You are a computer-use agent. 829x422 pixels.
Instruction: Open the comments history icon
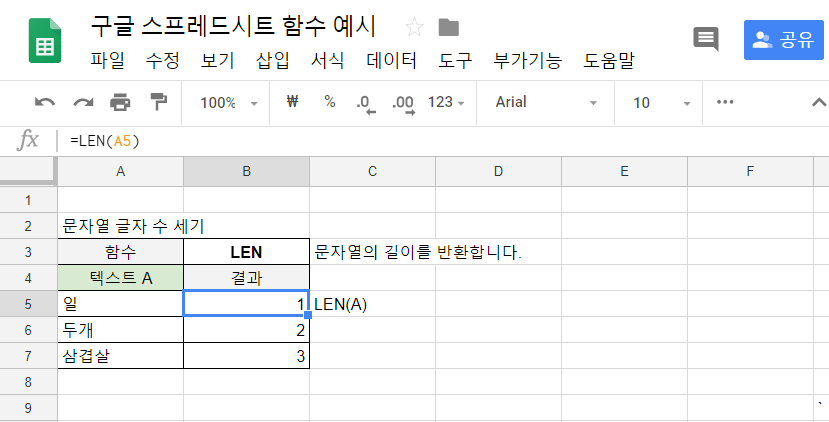pos(706,39)
